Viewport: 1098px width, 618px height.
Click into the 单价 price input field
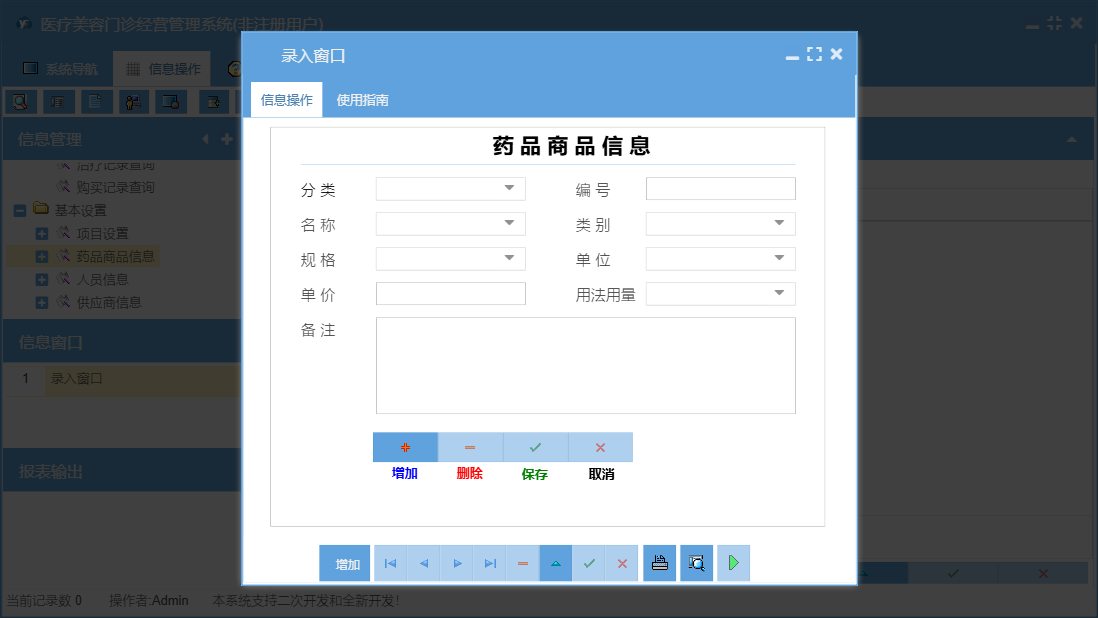tap(450, 294)
